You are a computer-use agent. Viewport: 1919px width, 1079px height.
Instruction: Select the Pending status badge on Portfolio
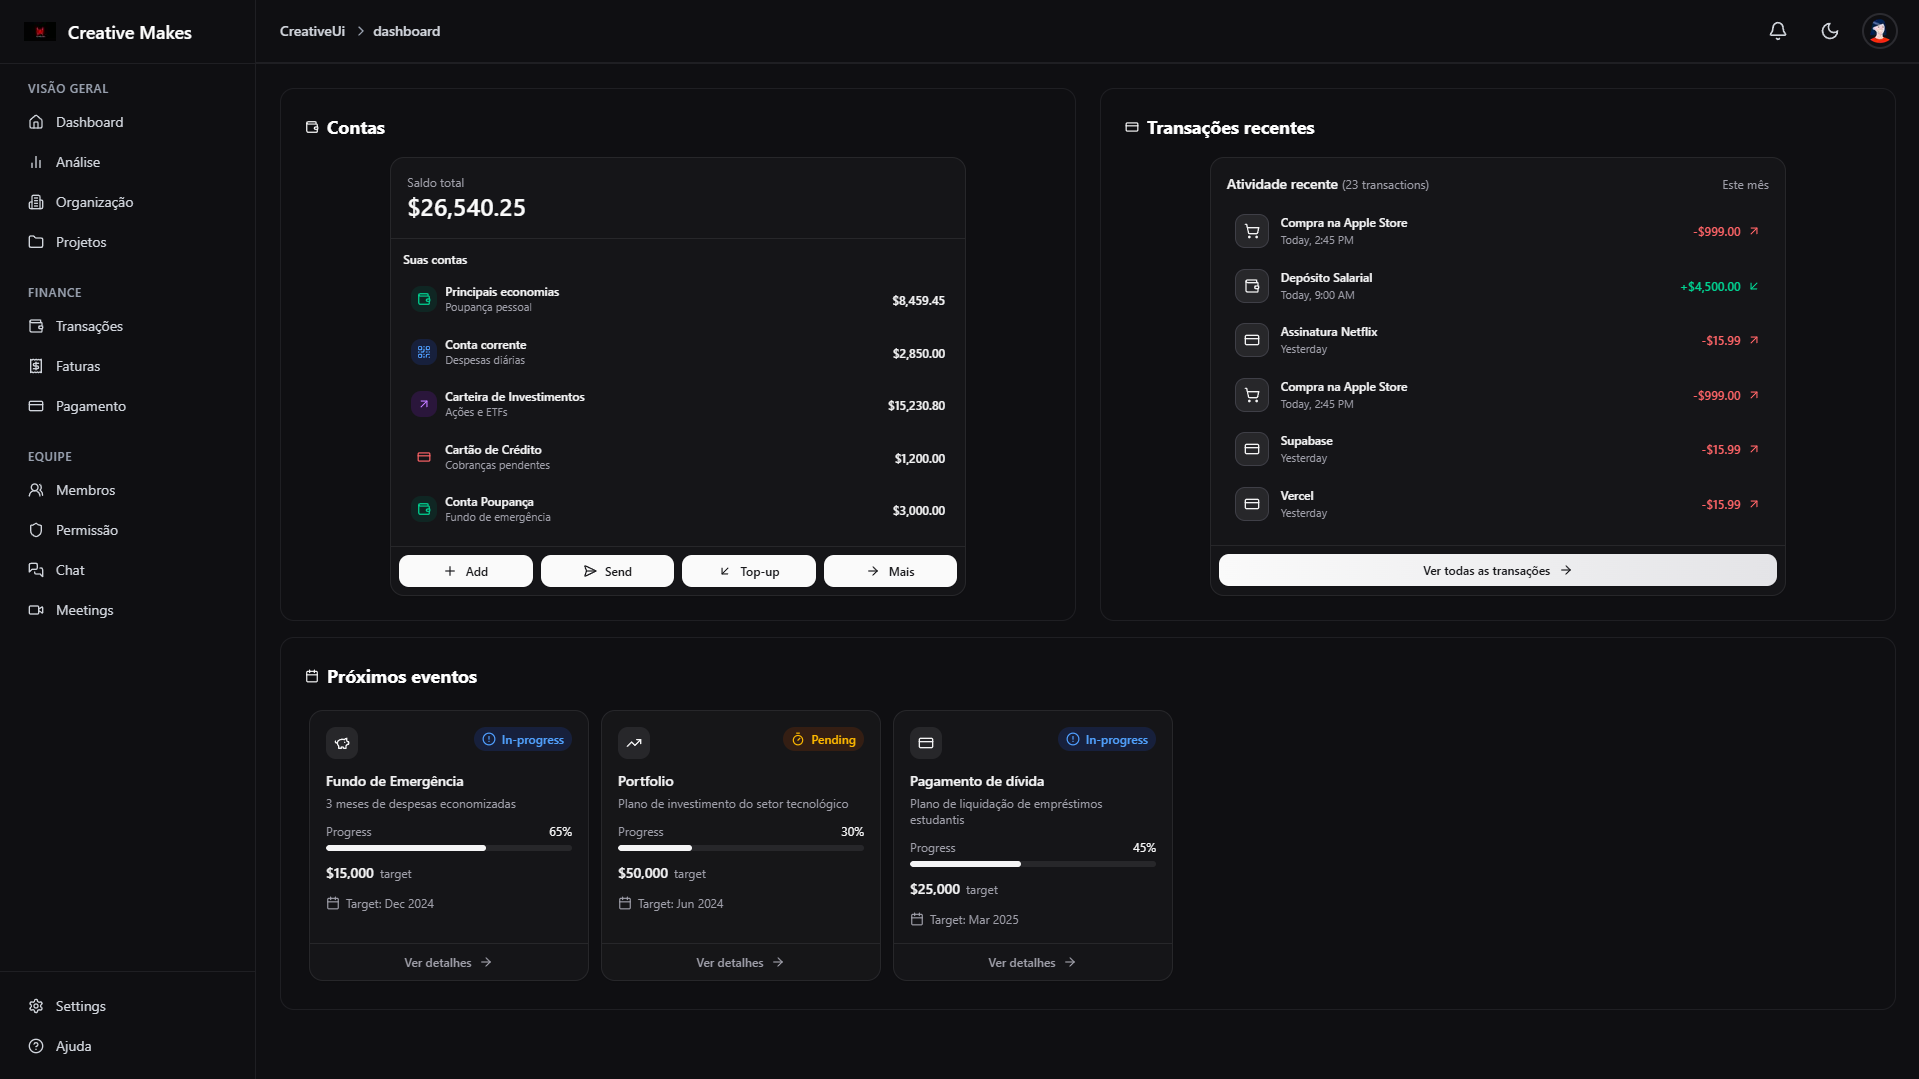823,739
